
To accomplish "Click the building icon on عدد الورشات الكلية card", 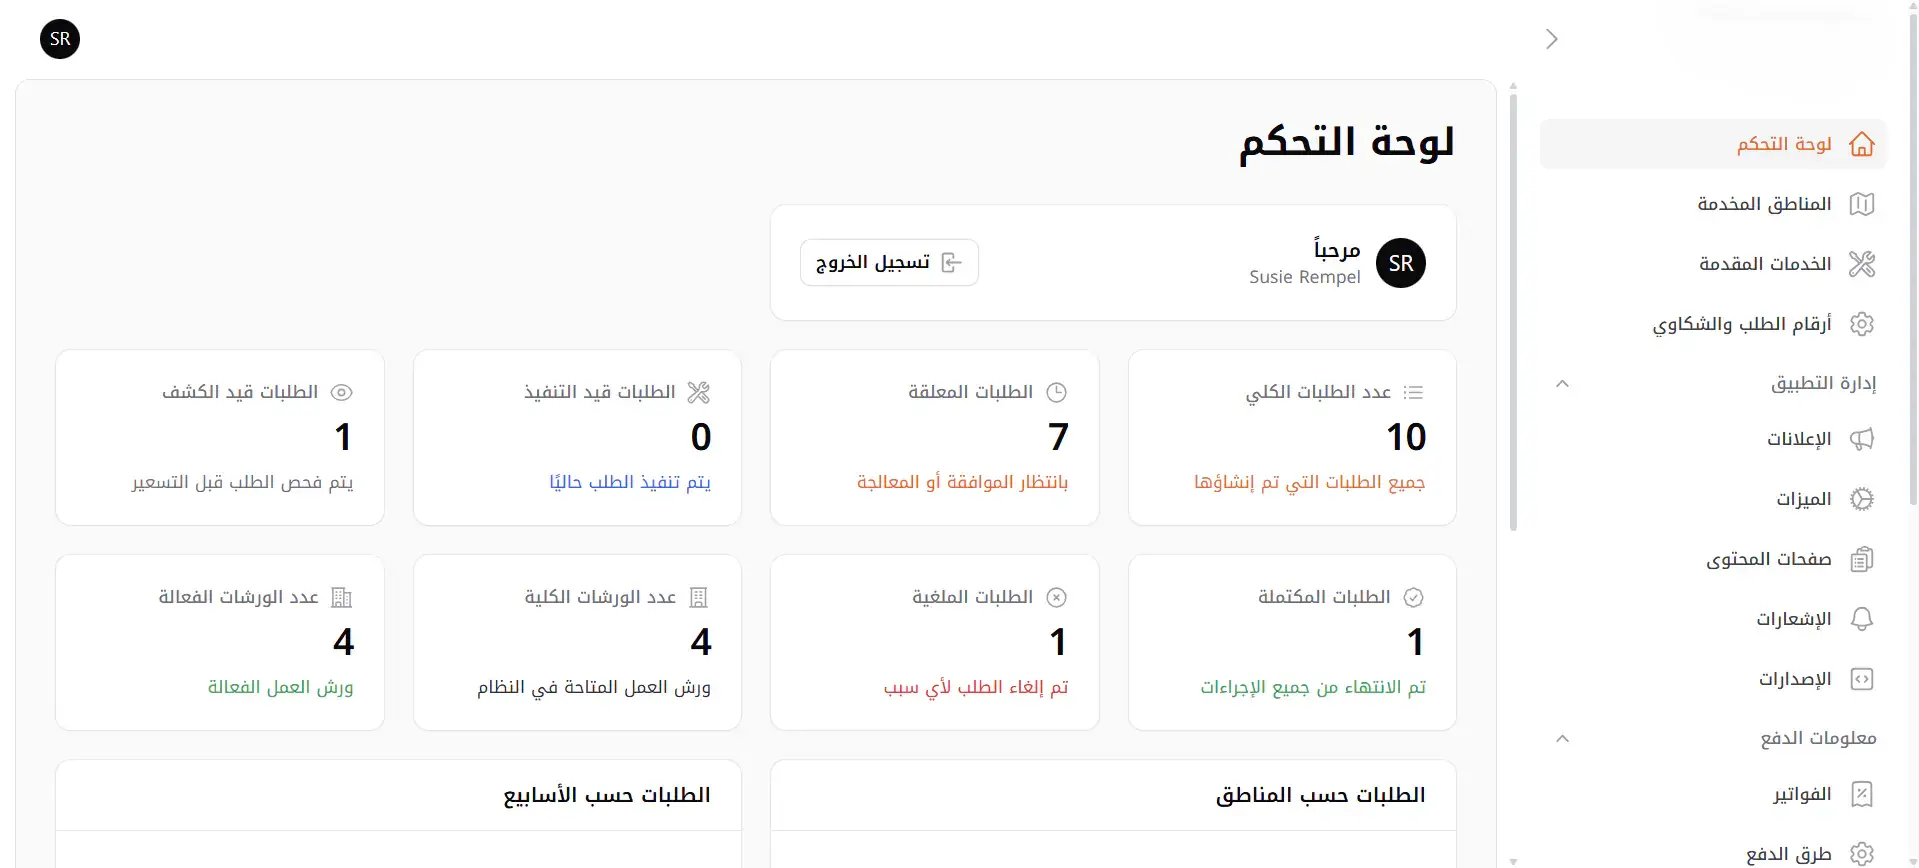I will point(699,597).
